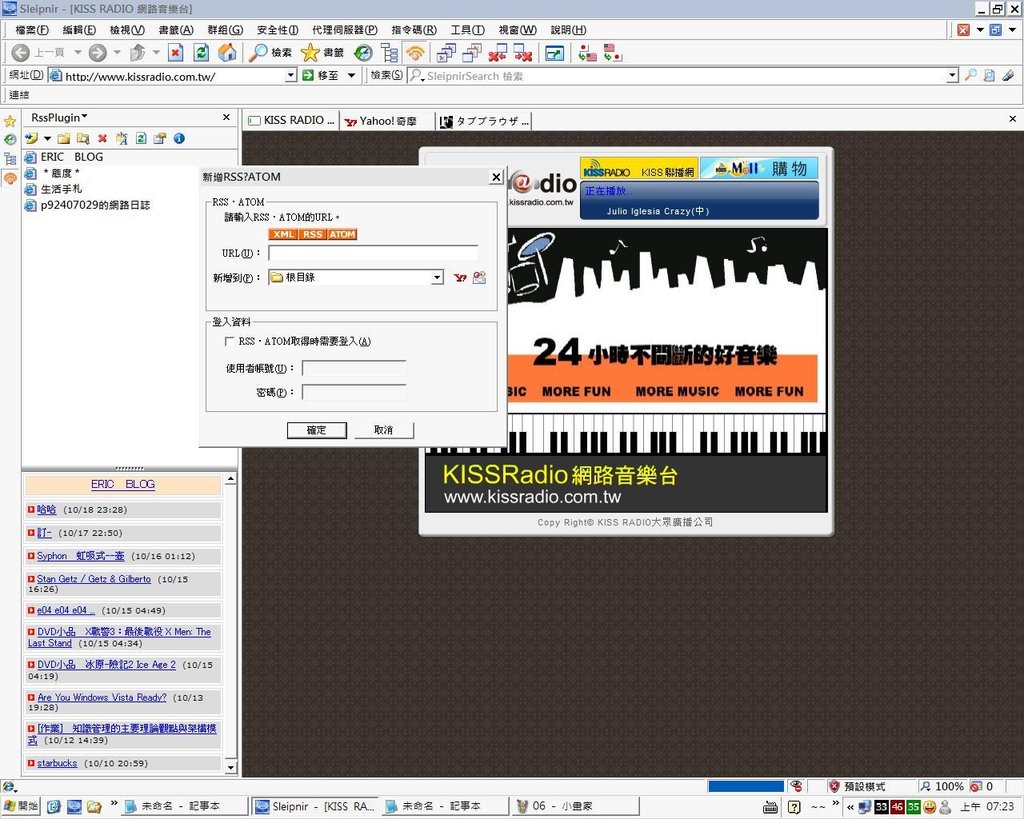The width and height of the screenshot is (1024, 819).
Task: Open the Back button history dropdown arrow
Action: (78, 53)
